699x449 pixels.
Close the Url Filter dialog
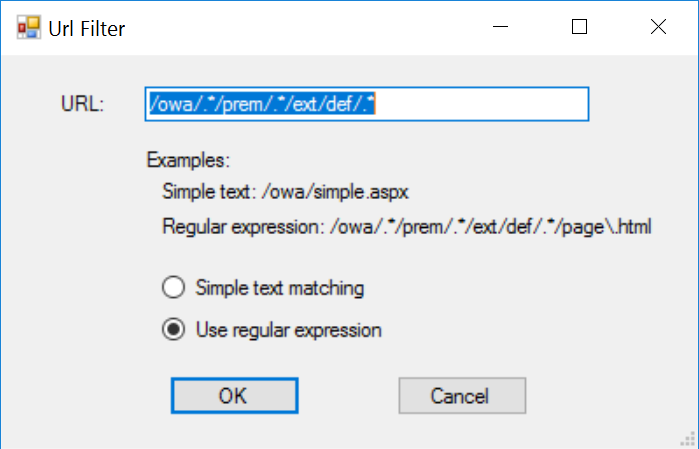(658, 28)
